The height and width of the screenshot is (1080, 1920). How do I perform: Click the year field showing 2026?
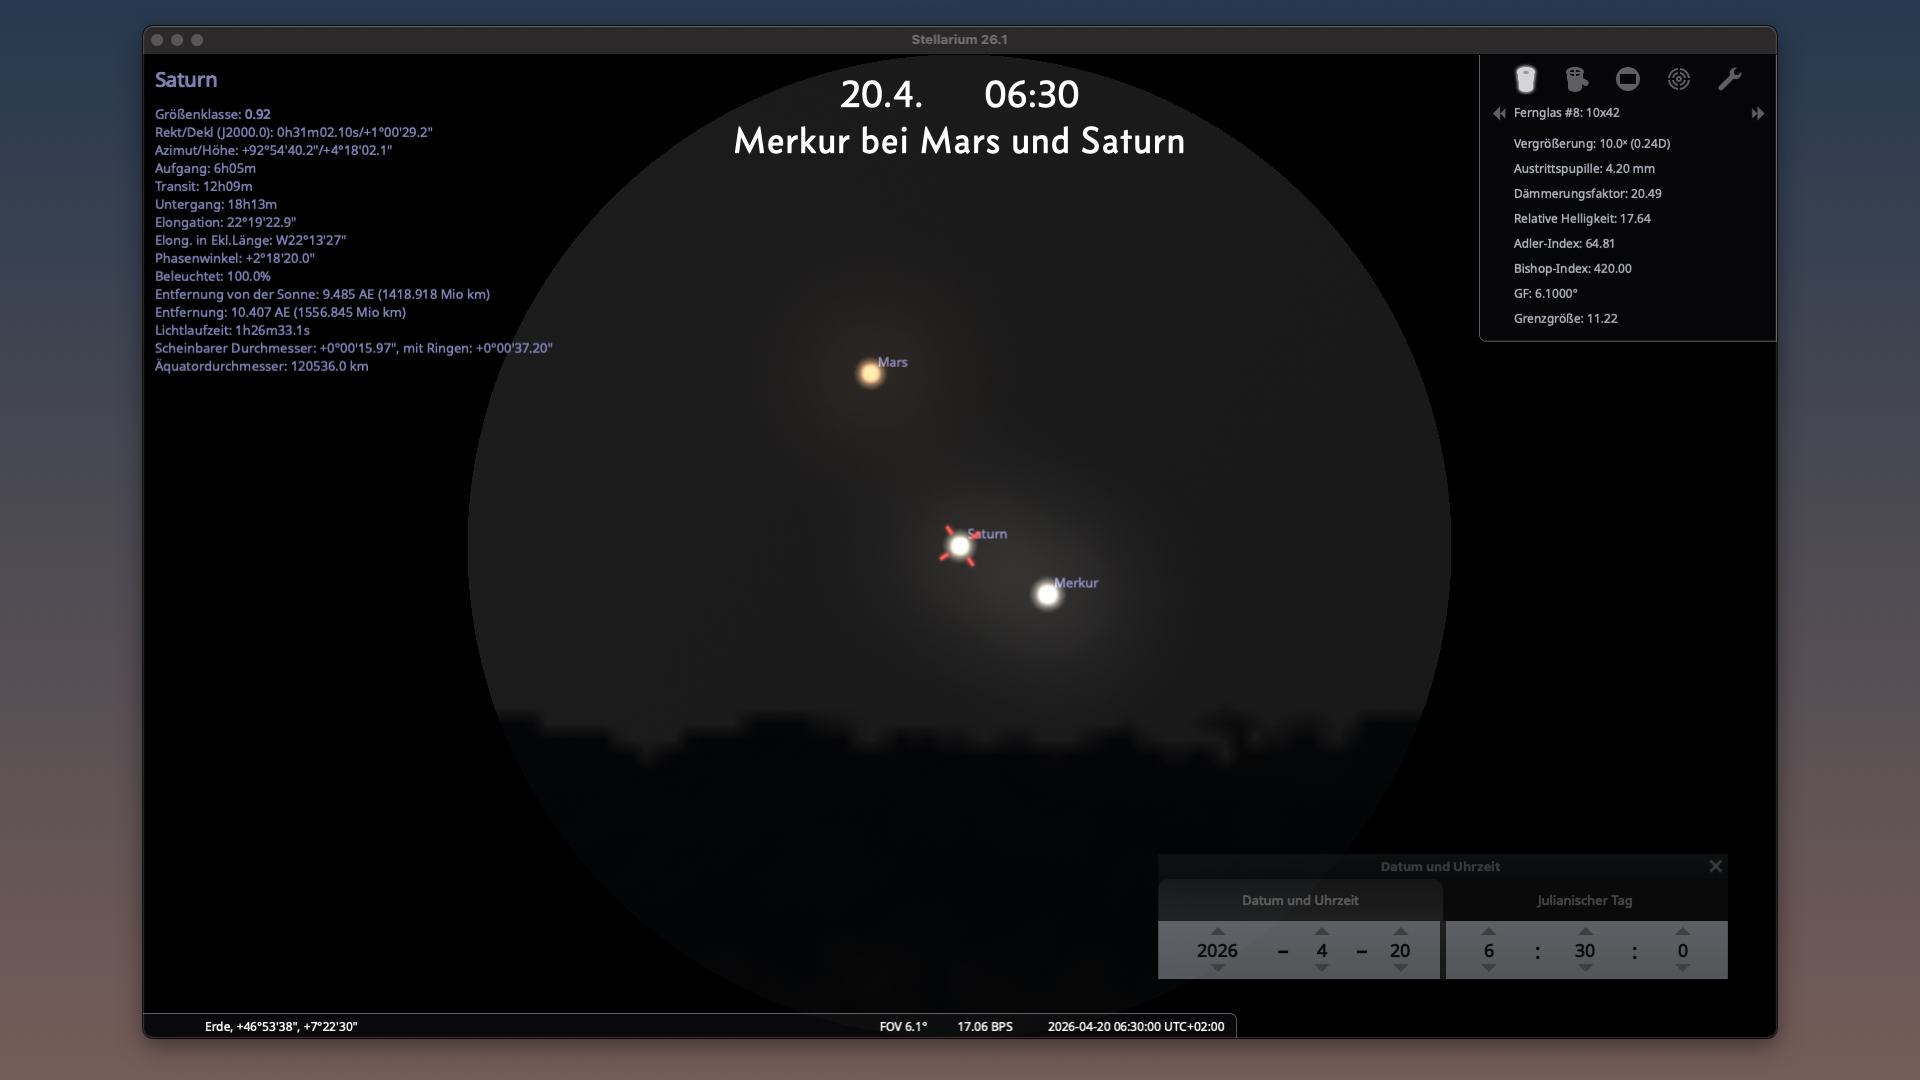[x=1217, y=951]
